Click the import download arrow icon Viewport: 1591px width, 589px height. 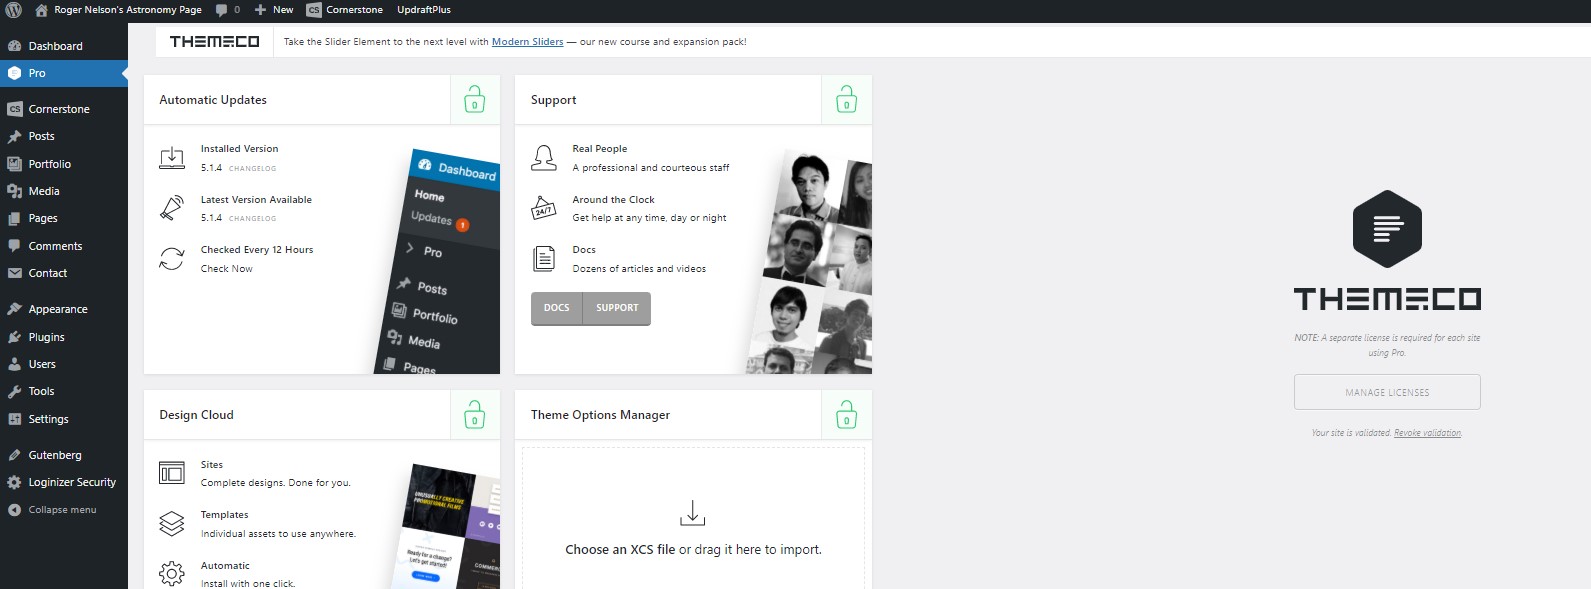693,513
